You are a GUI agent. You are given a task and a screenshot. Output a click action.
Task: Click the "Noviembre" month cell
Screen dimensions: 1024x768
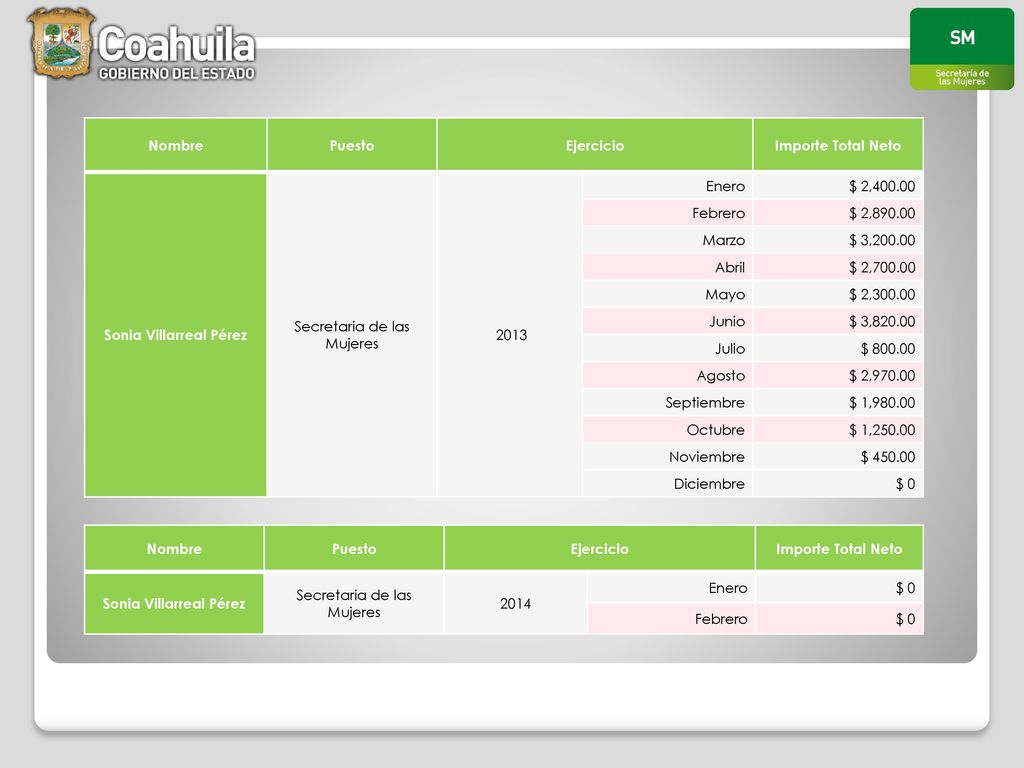coord(667,457)
